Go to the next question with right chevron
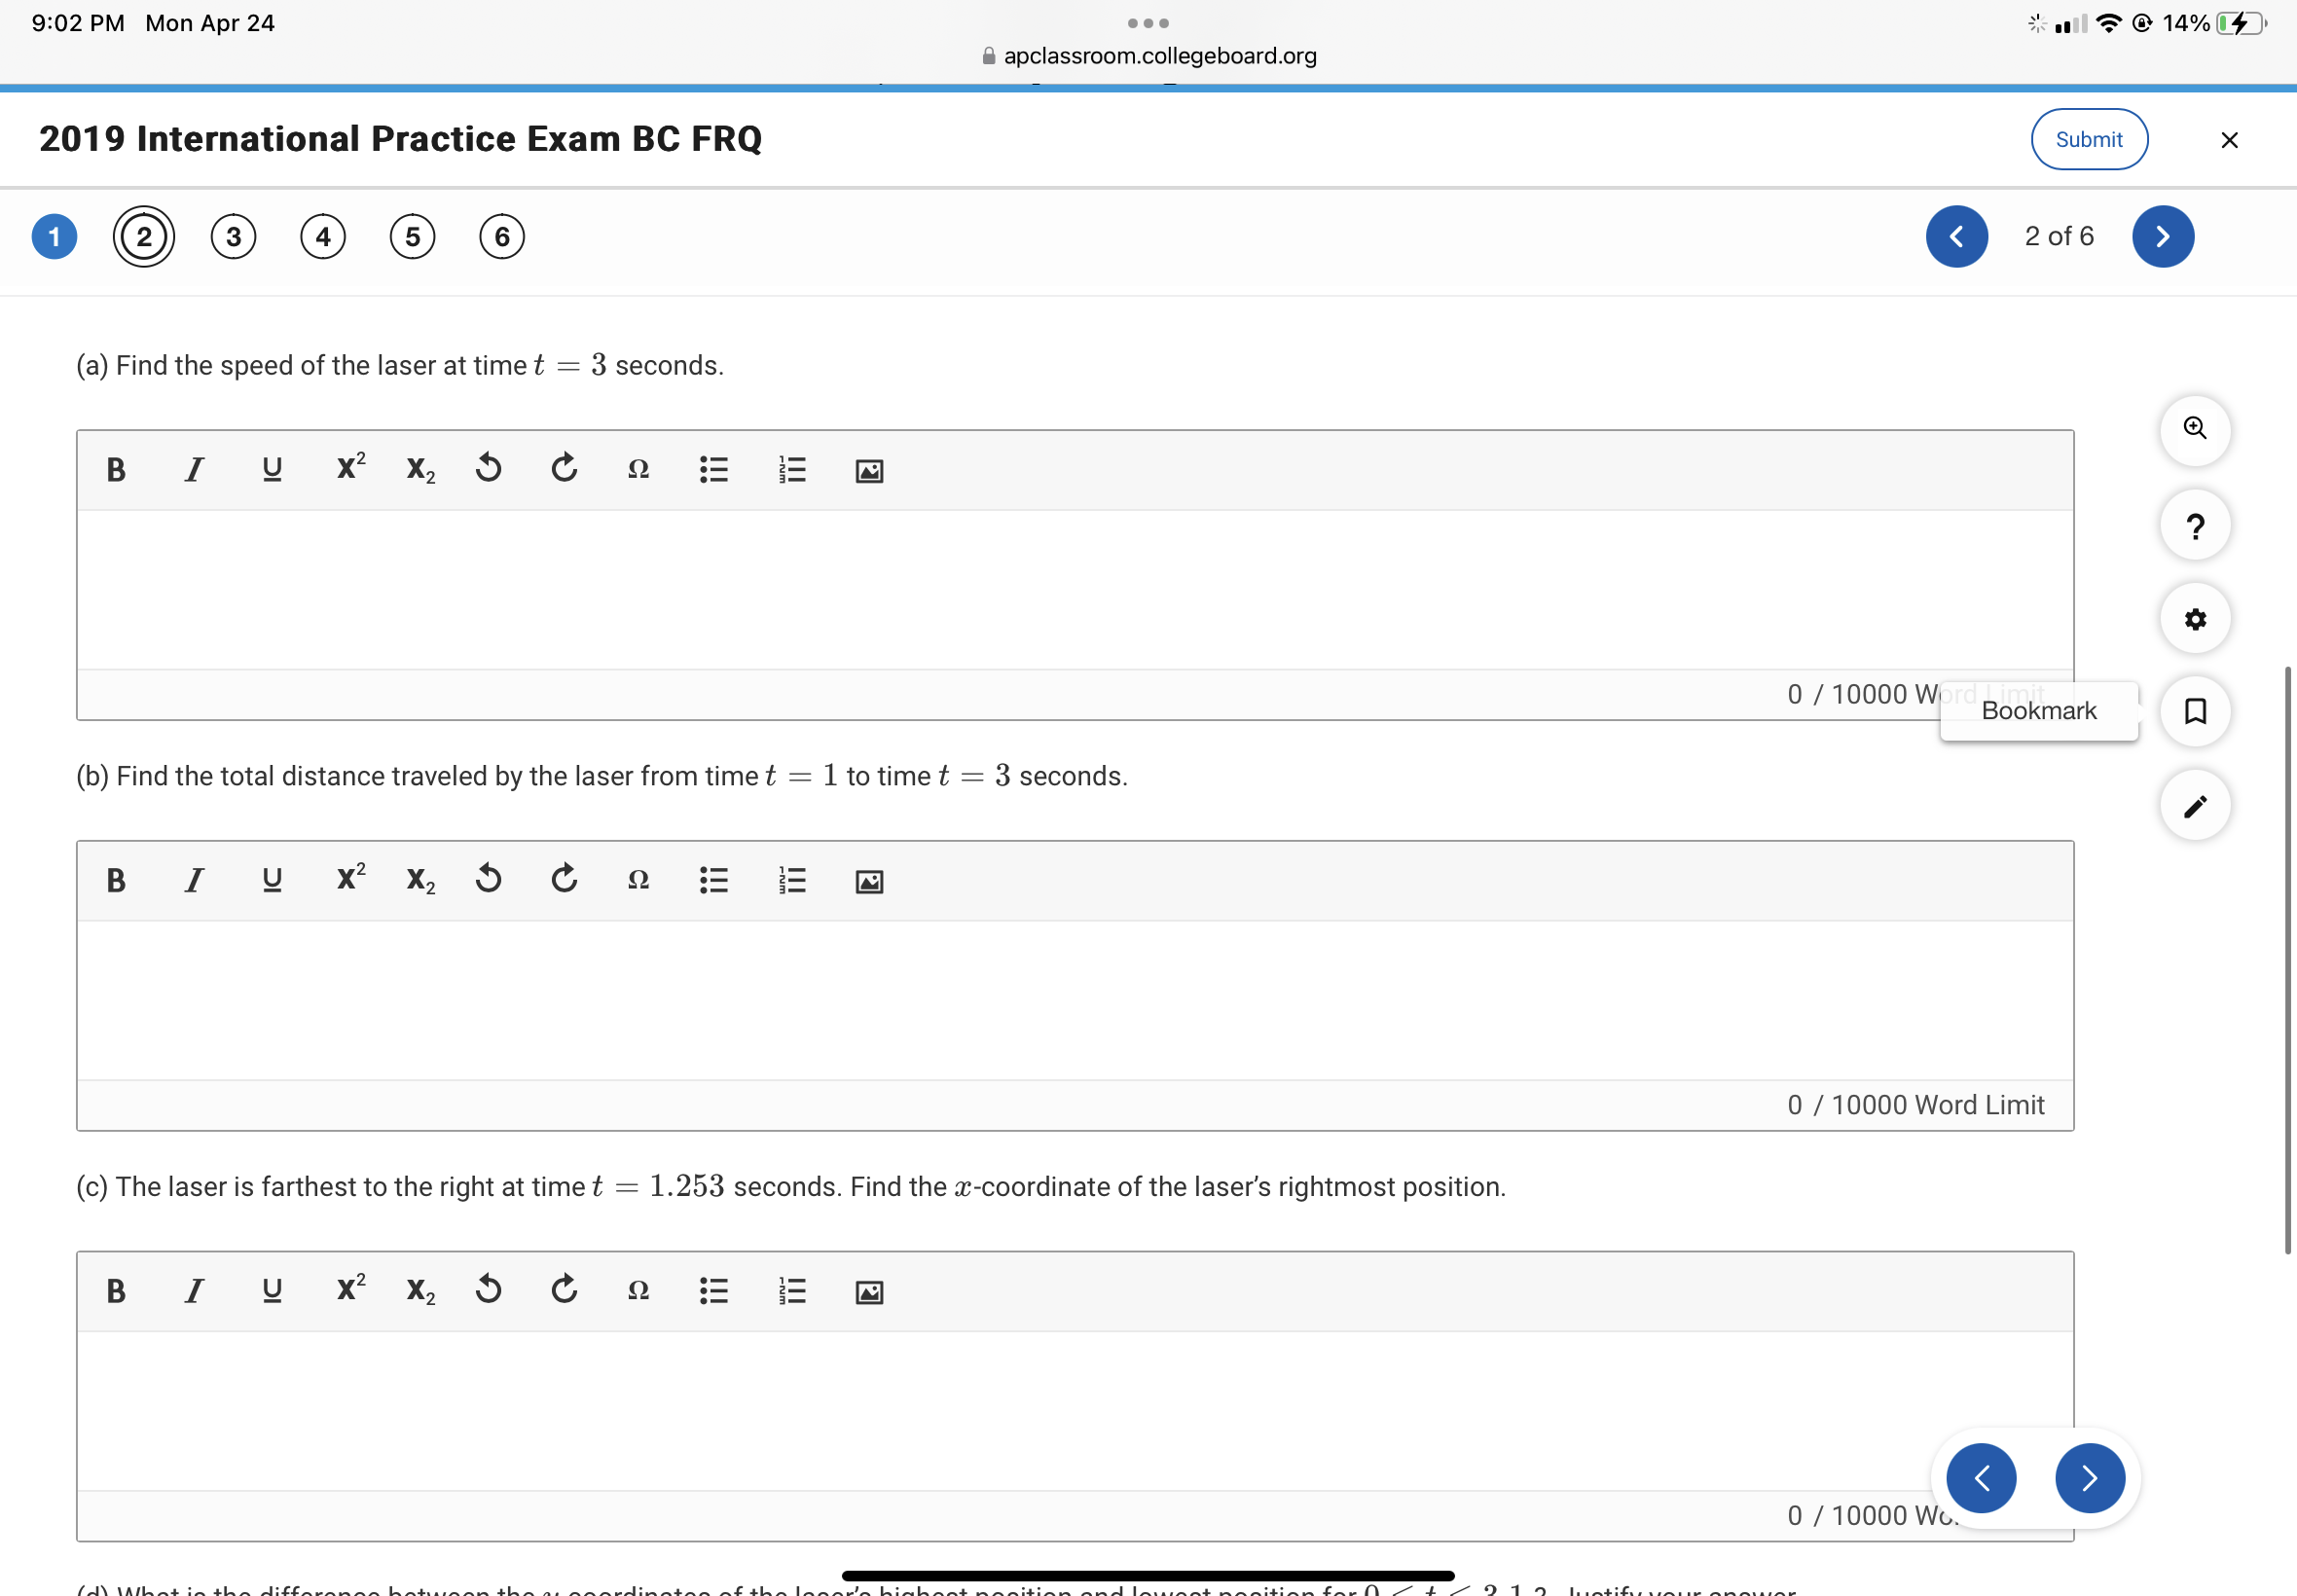2297x1596 pixels. 2162,236
